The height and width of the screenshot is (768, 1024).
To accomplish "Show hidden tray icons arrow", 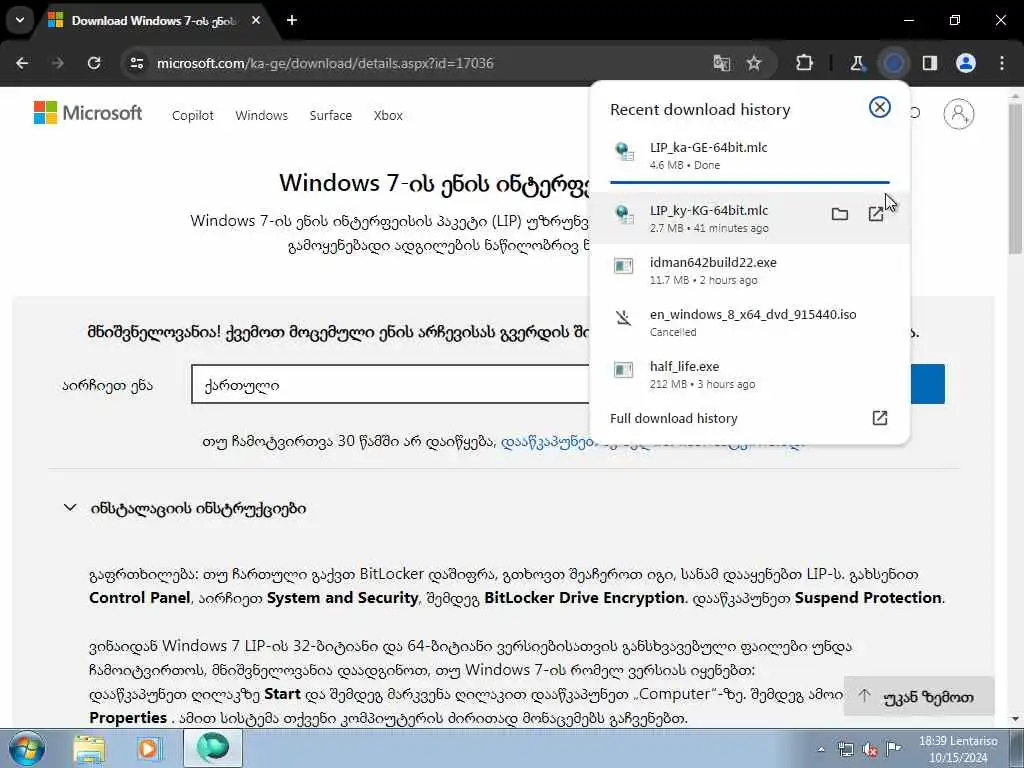I will 821,749.
